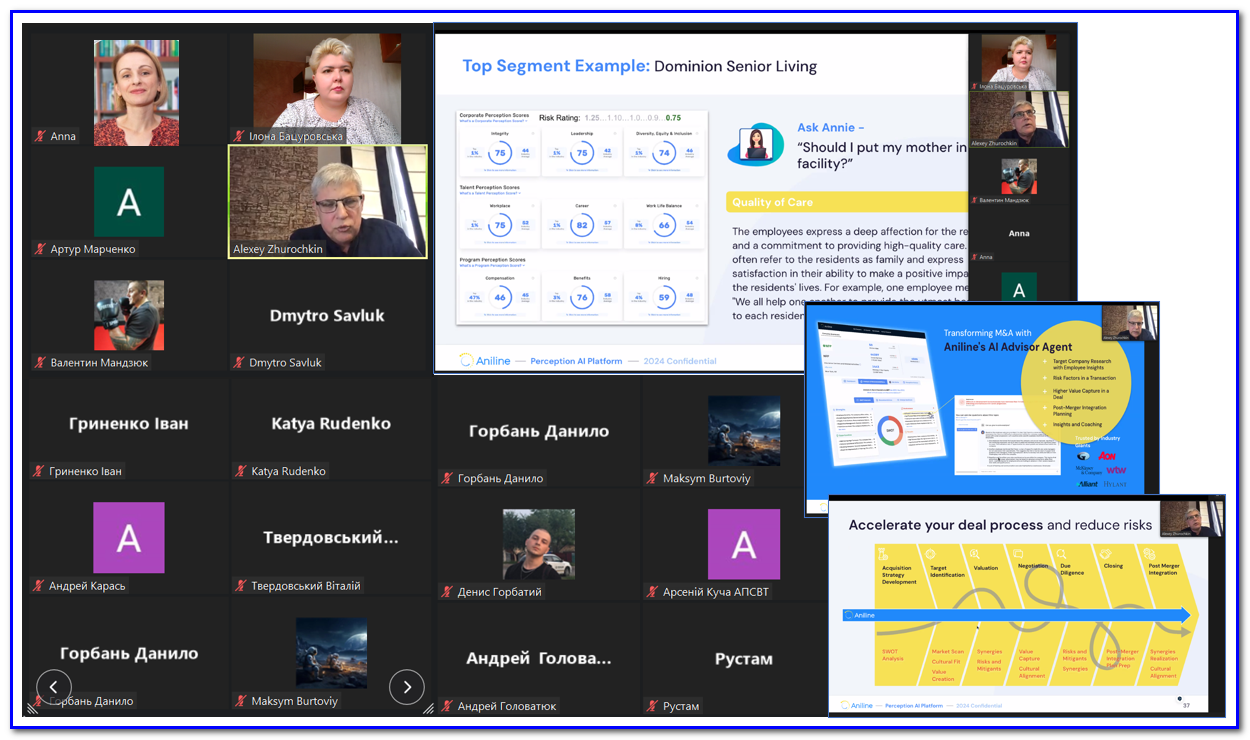Viewport: 1250px width, 740px height.
Task: Click the Compensation score 46 circle
Action: pos(499,297)
